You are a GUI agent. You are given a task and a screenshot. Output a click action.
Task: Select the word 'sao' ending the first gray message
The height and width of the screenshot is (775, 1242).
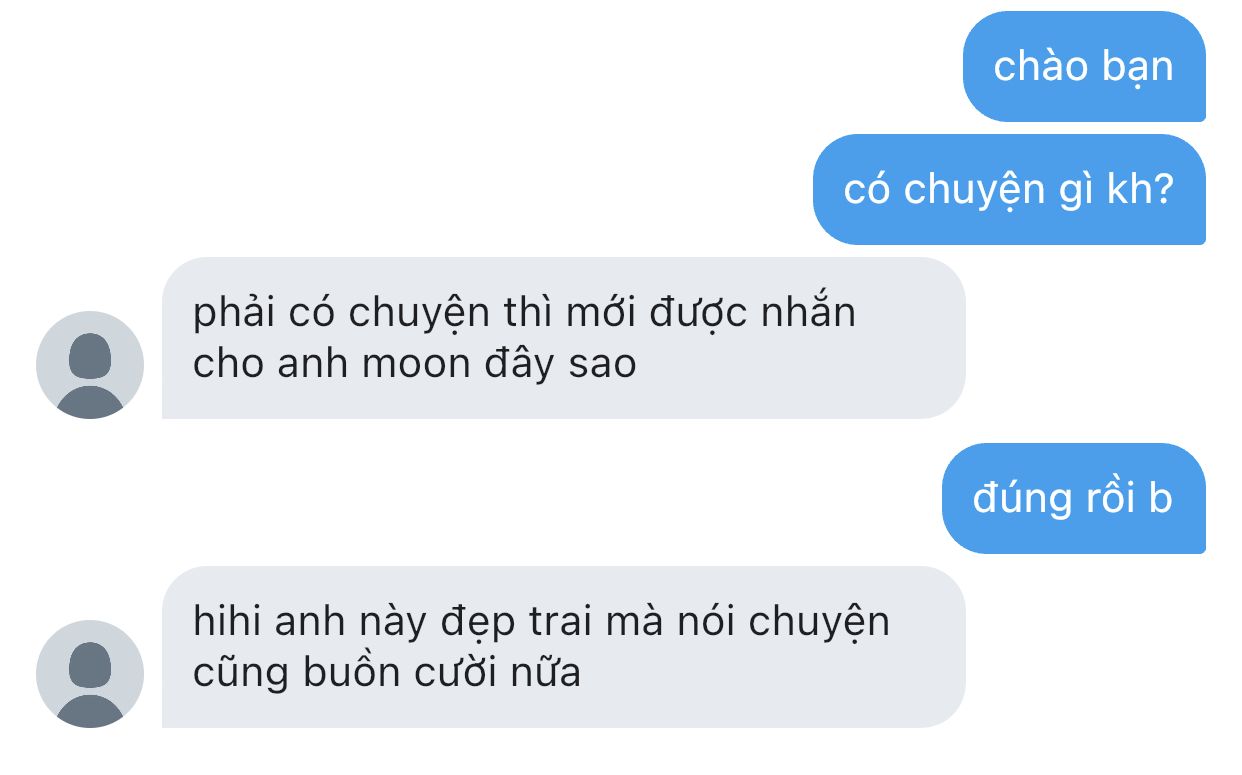(x=603, y=365)
